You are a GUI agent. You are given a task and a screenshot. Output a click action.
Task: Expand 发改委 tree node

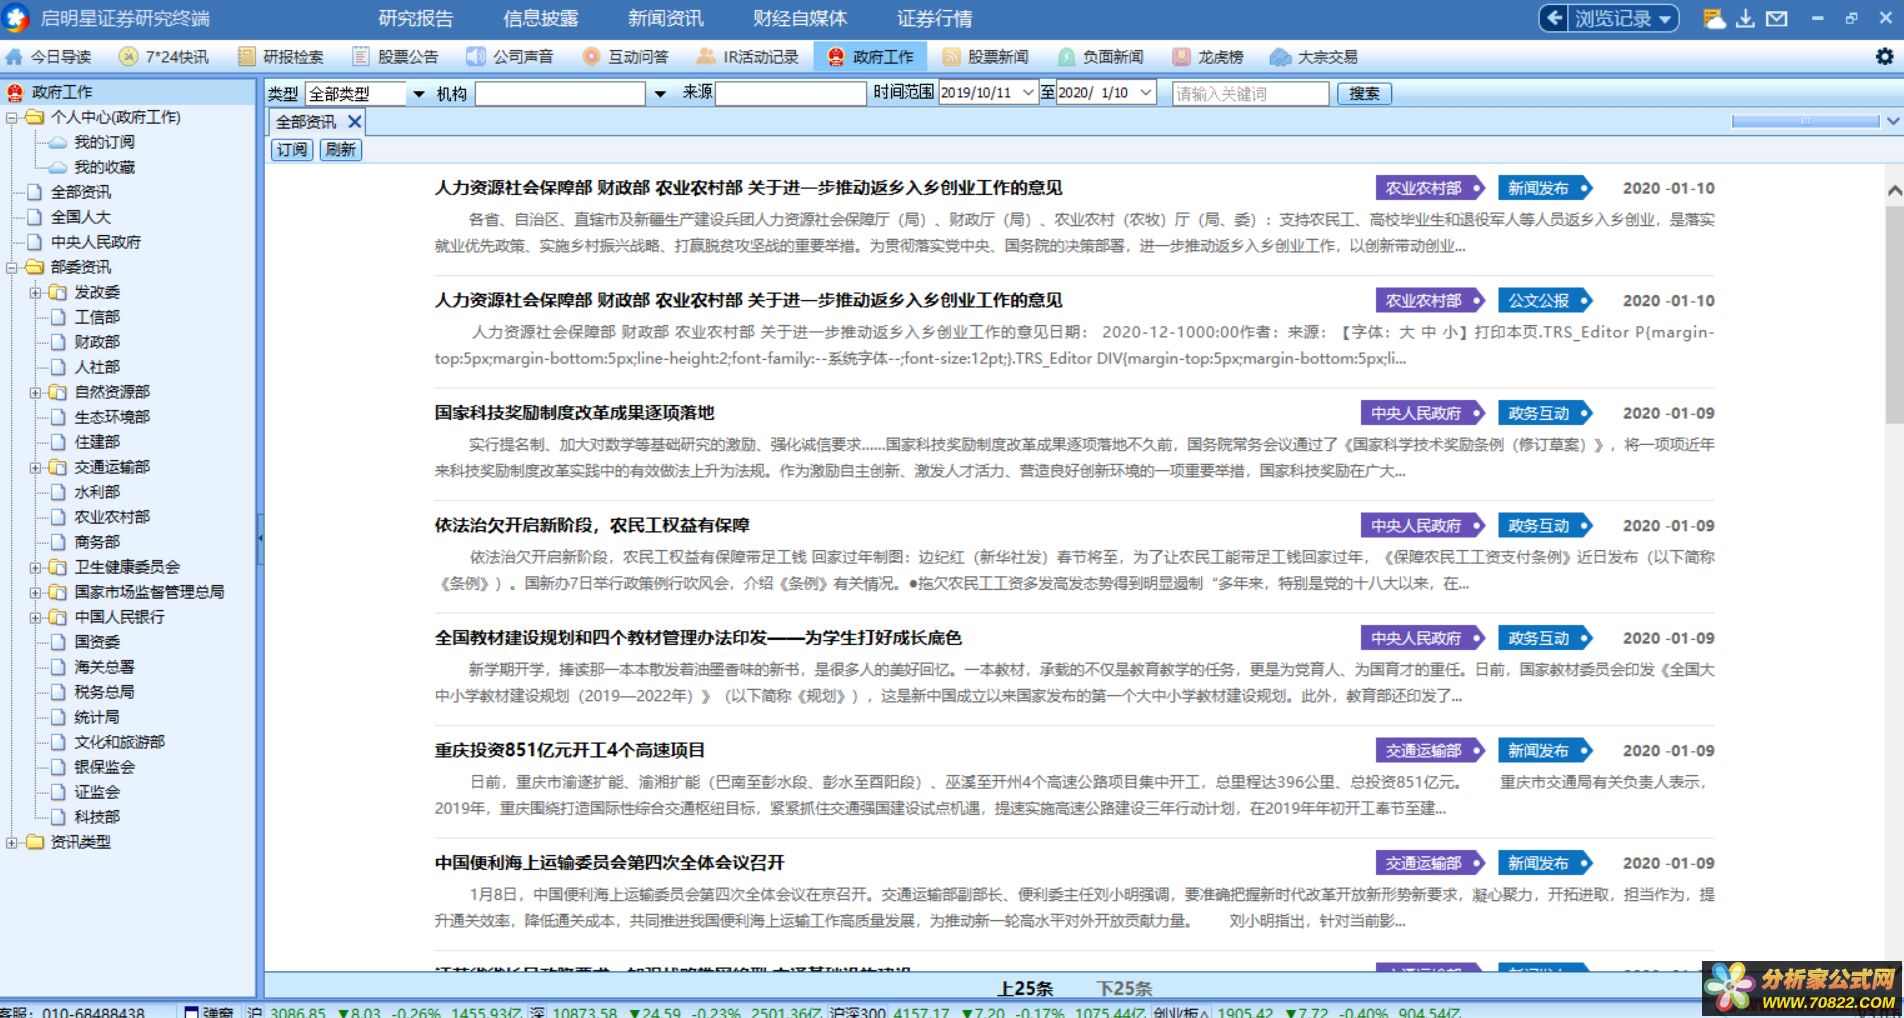pyautogui.click(x=35, y=292)
